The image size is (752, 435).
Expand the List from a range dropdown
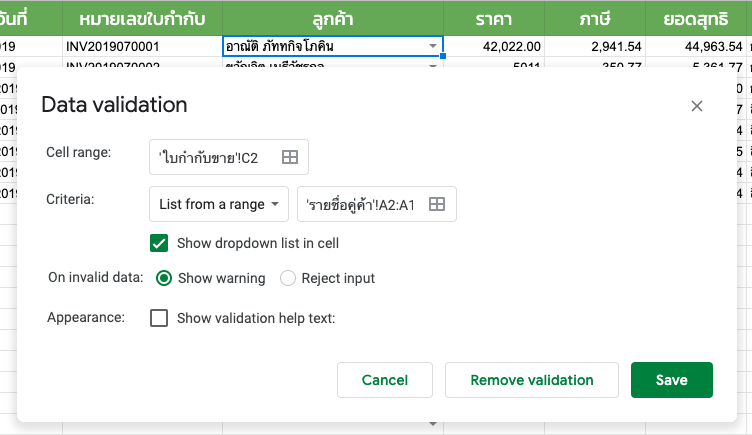[219, 204]
